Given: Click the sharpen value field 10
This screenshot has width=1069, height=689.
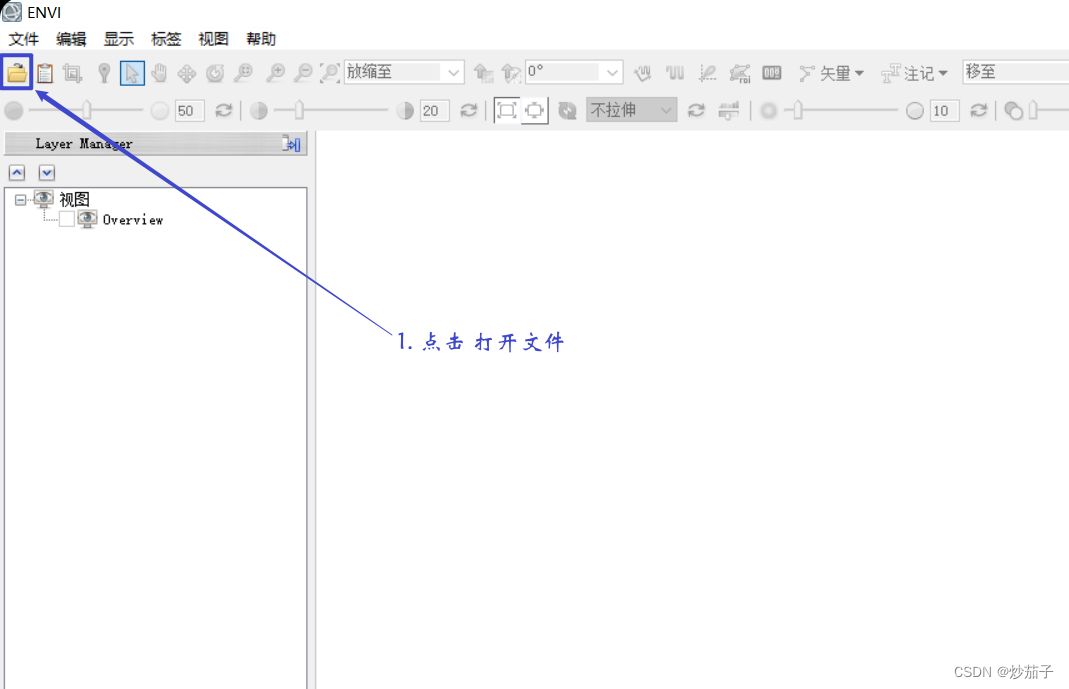Looking at the screenshot, I should pyautogui.click(x=944, y=110).
